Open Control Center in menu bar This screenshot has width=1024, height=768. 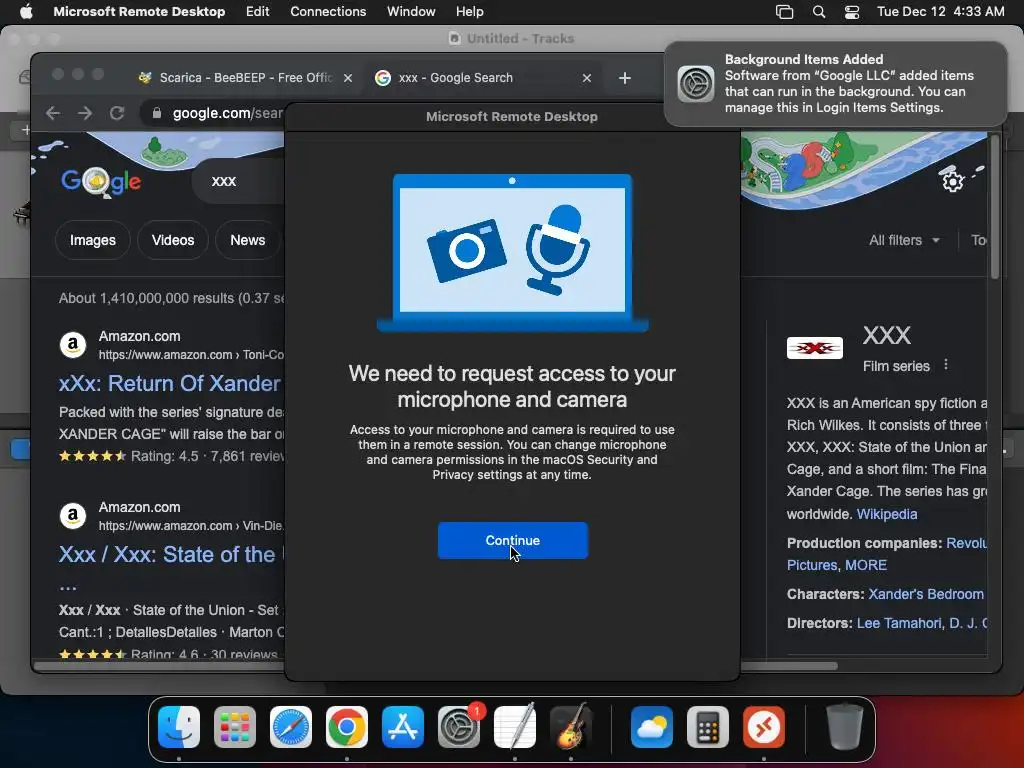tap(852, 12)
